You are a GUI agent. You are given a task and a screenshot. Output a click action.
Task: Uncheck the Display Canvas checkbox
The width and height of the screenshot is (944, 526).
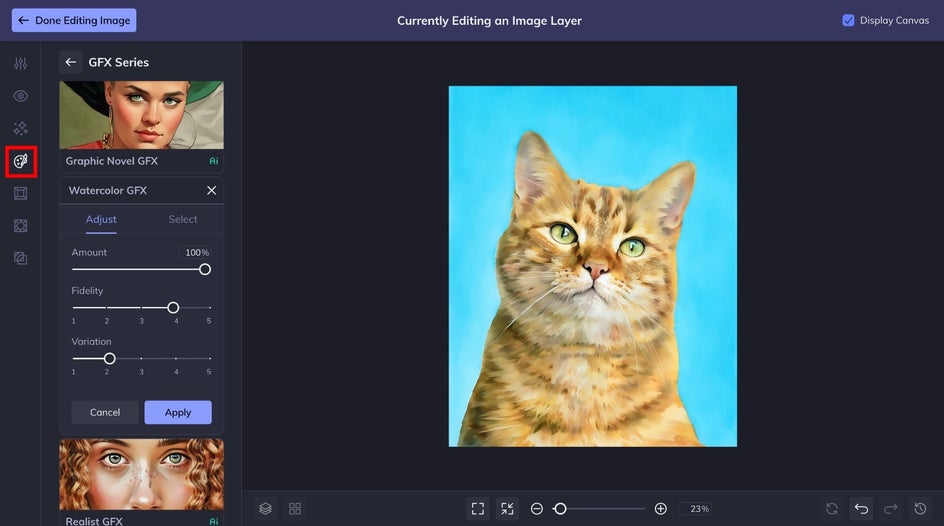(848, 20)
